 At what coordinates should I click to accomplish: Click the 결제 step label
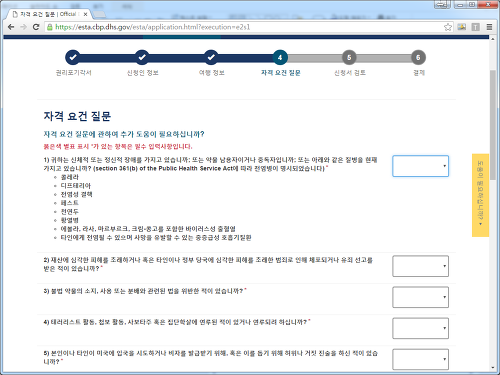[419, 73]
